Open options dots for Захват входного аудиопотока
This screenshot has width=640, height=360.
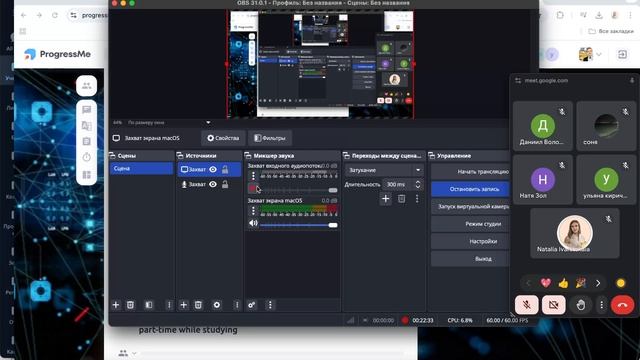coord(253,176)
